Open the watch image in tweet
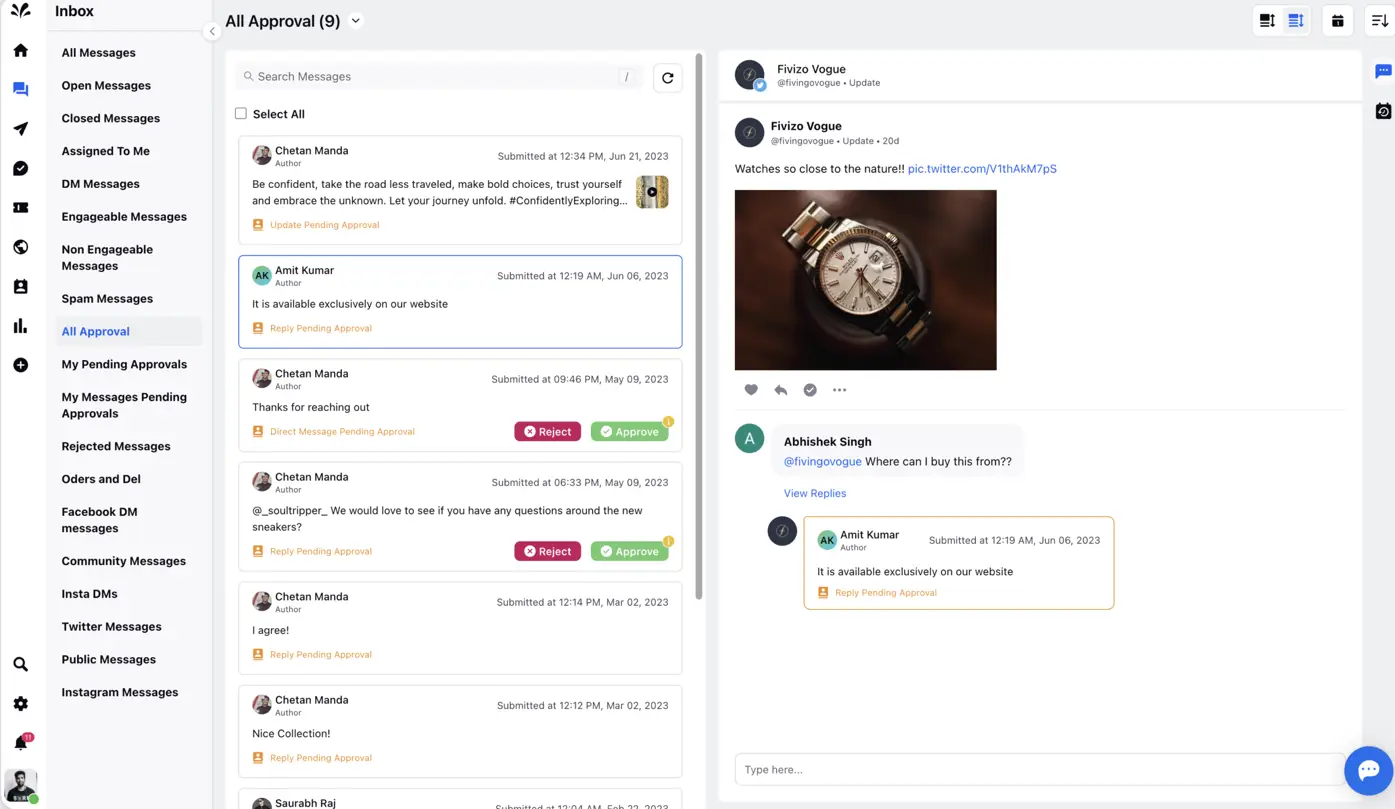1395x809 pixels. point(865,280)
